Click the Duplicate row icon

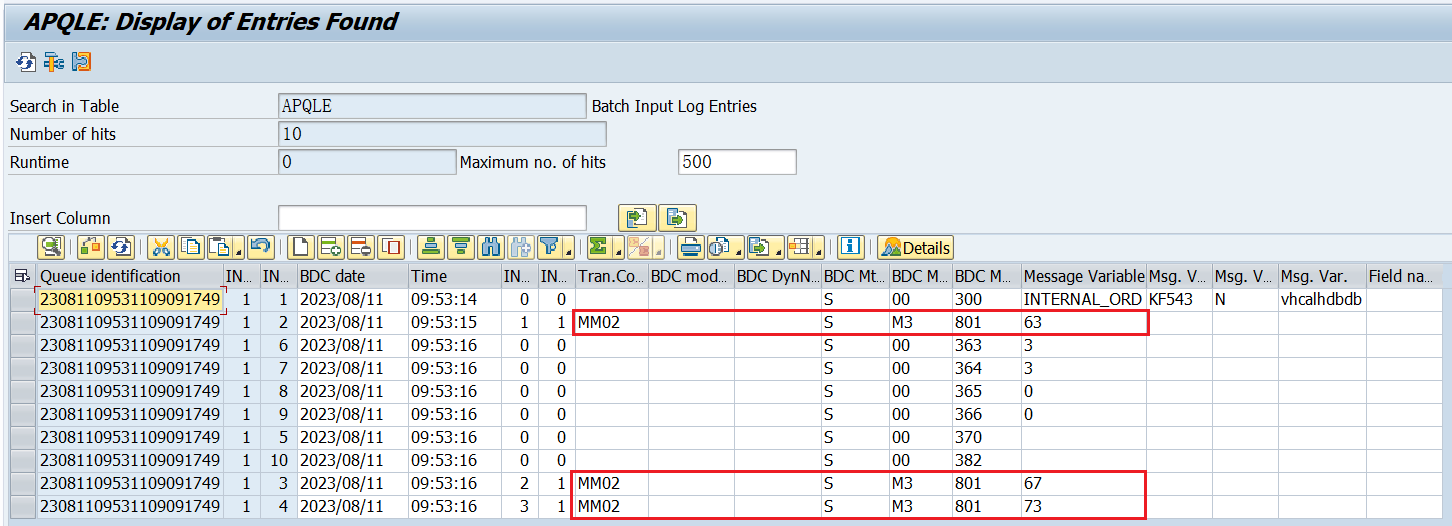pos(391,247)
